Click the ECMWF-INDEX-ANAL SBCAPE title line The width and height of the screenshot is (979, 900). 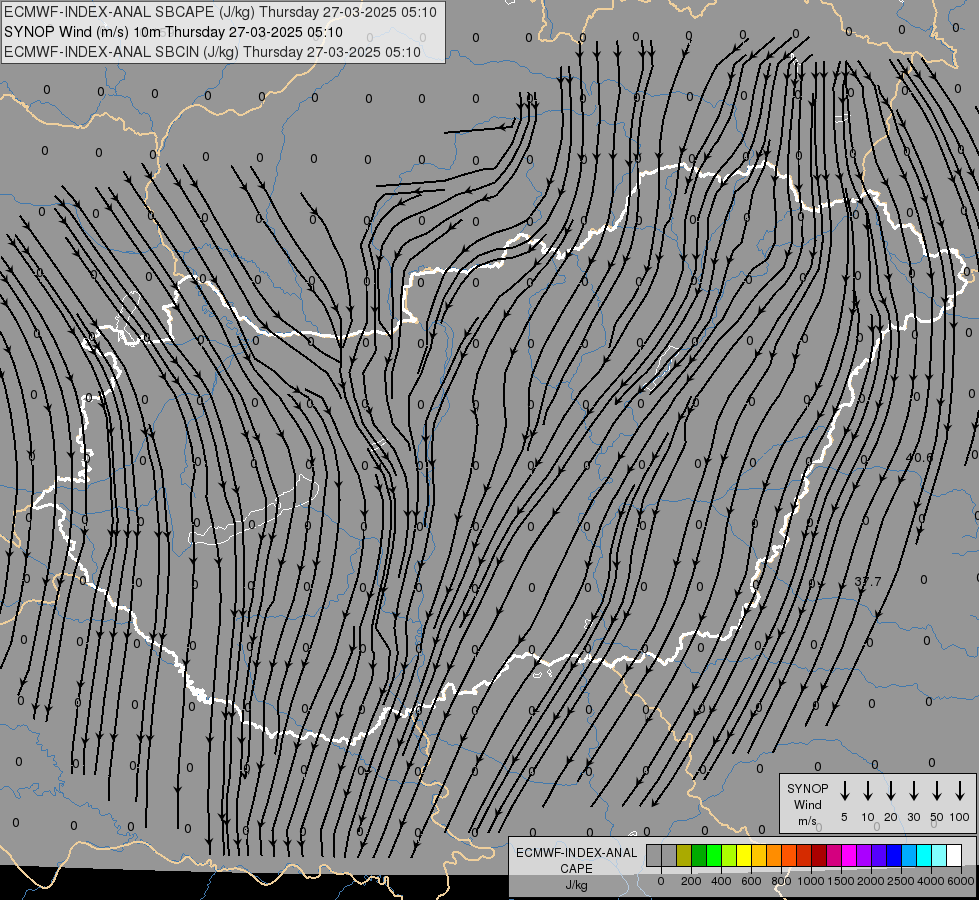tap(220, 12)
